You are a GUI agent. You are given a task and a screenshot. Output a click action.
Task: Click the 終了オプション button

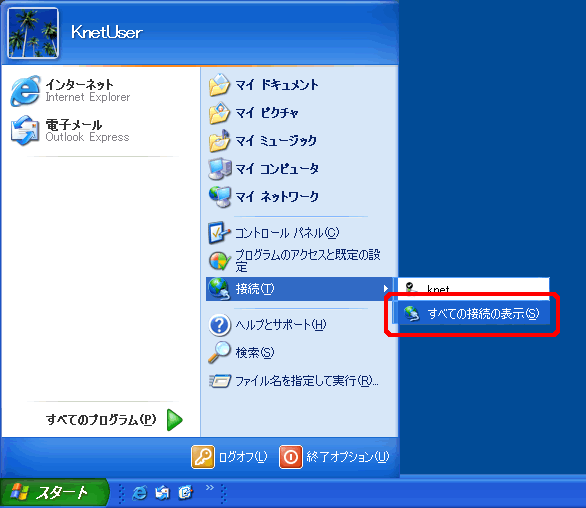(334, 457)
